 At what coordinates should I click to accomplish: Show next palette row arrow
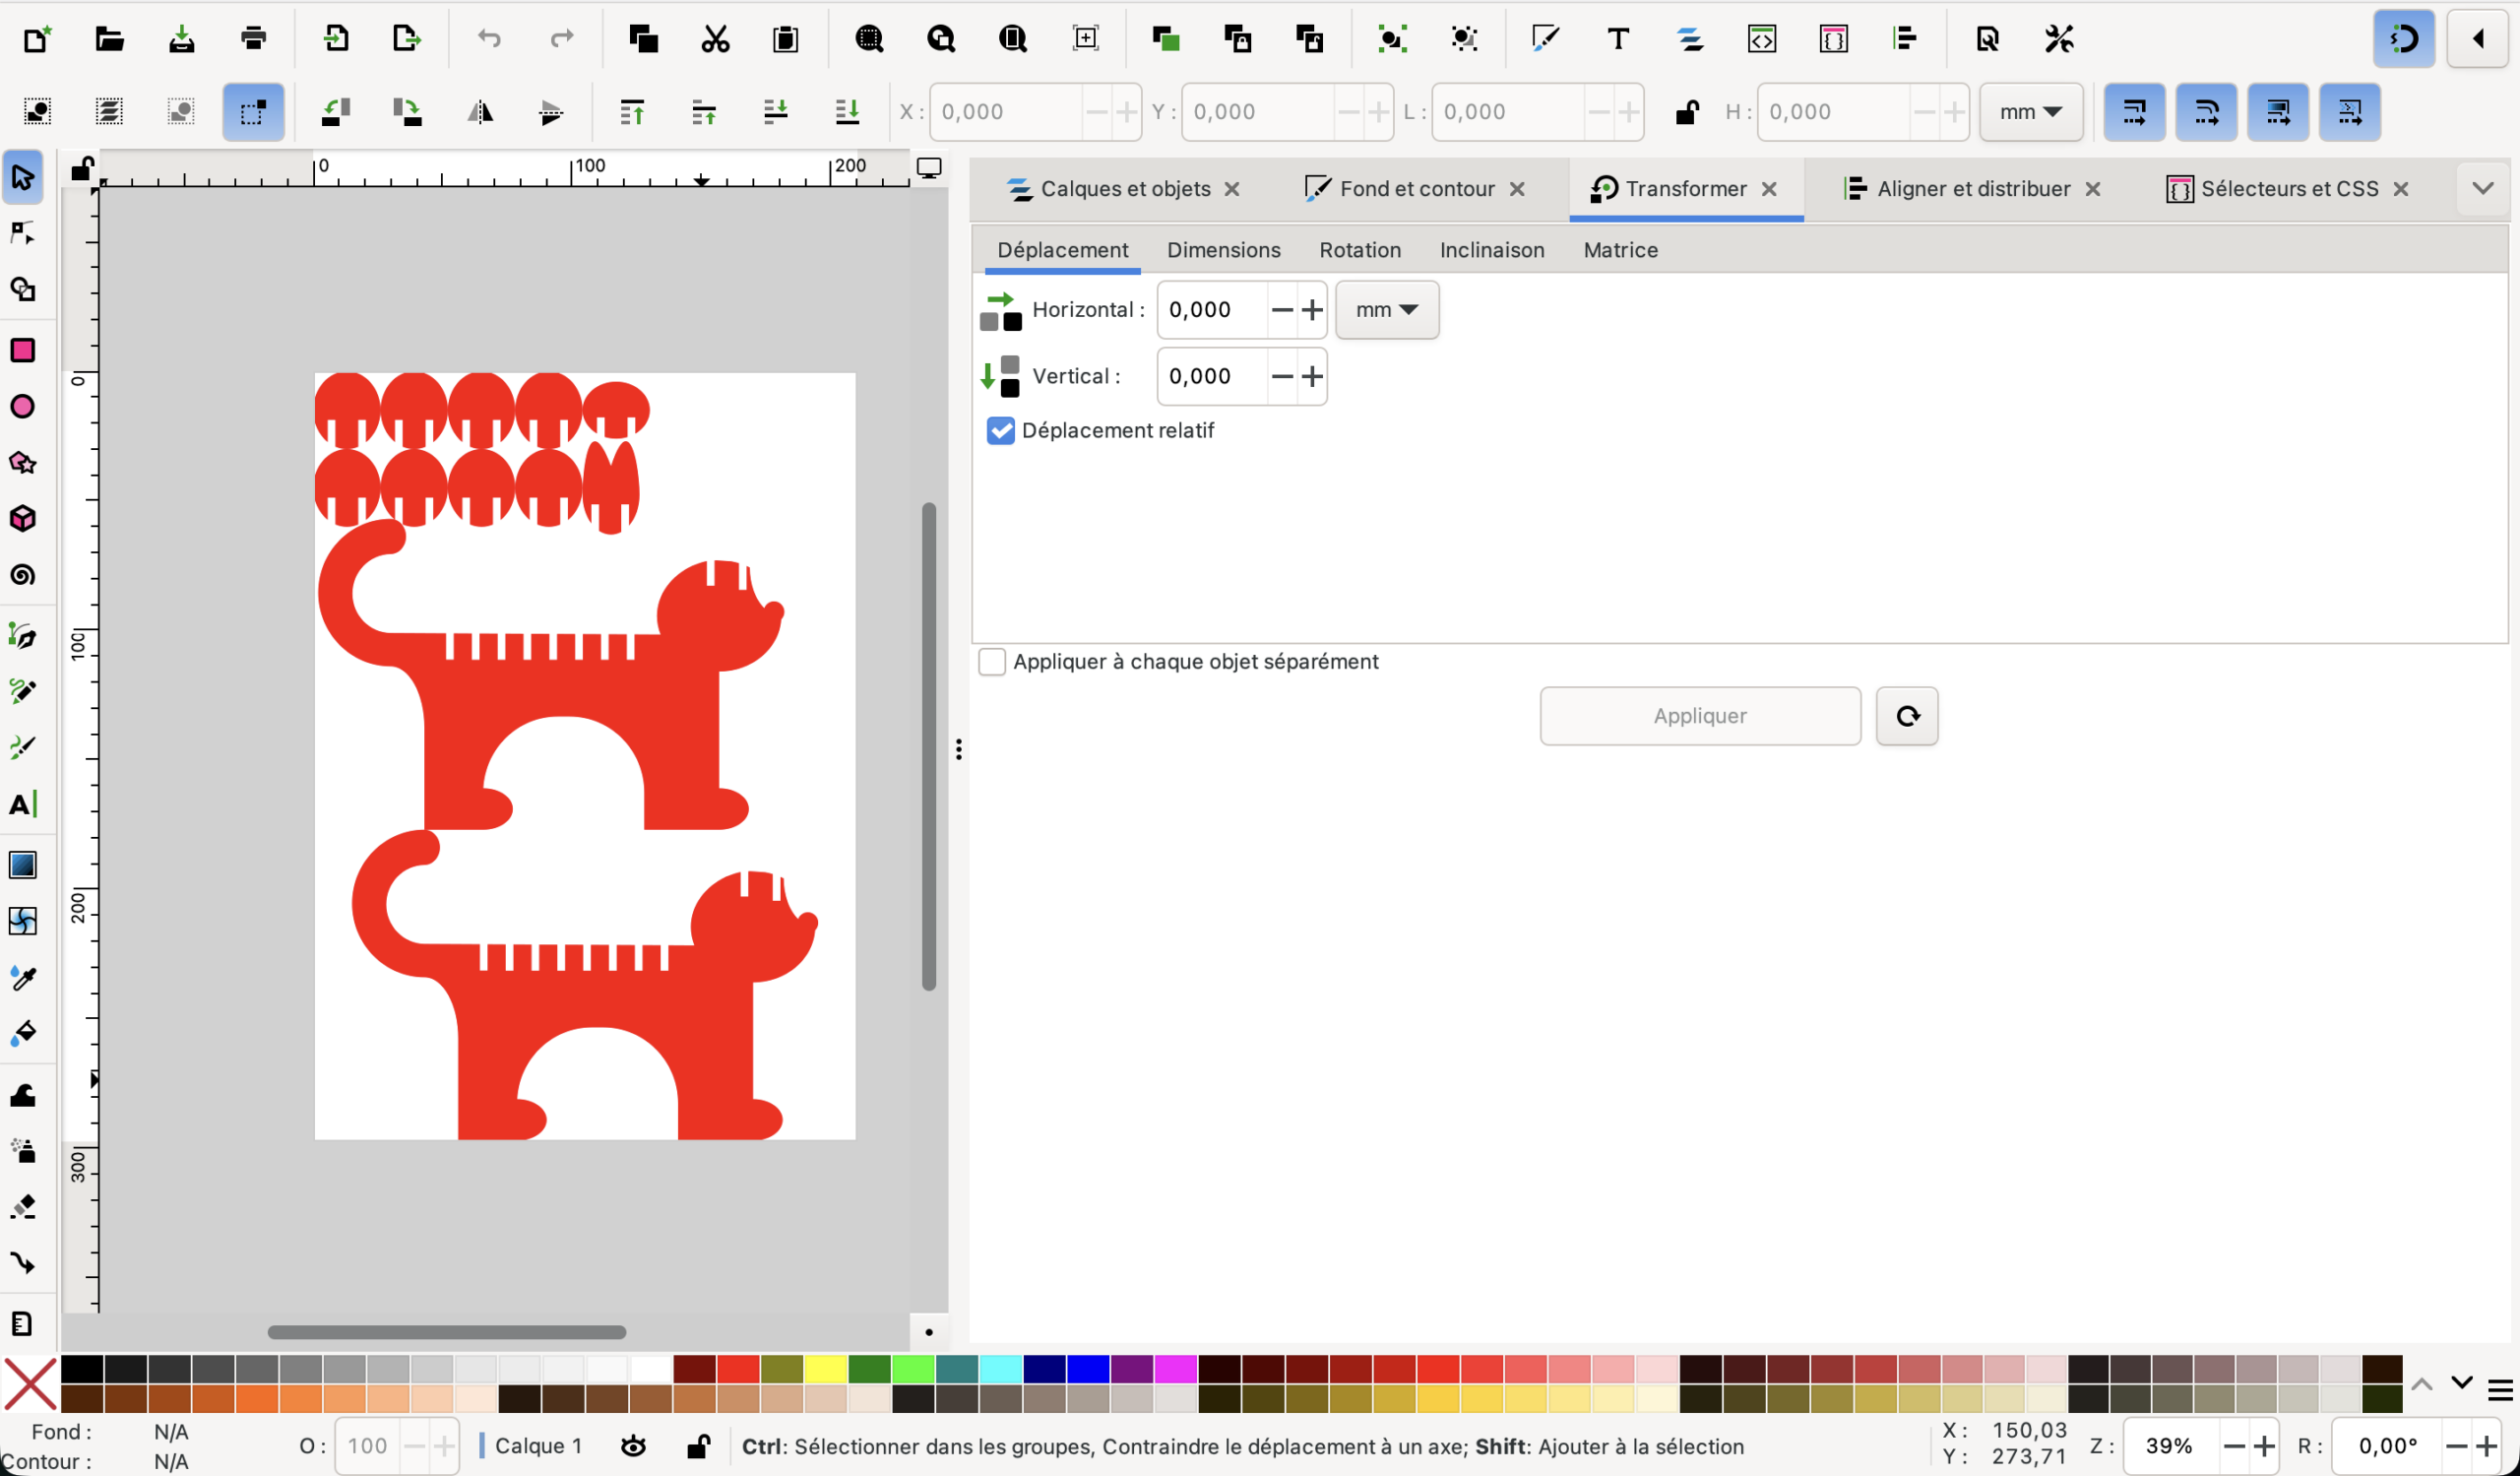(2462, 1384)
